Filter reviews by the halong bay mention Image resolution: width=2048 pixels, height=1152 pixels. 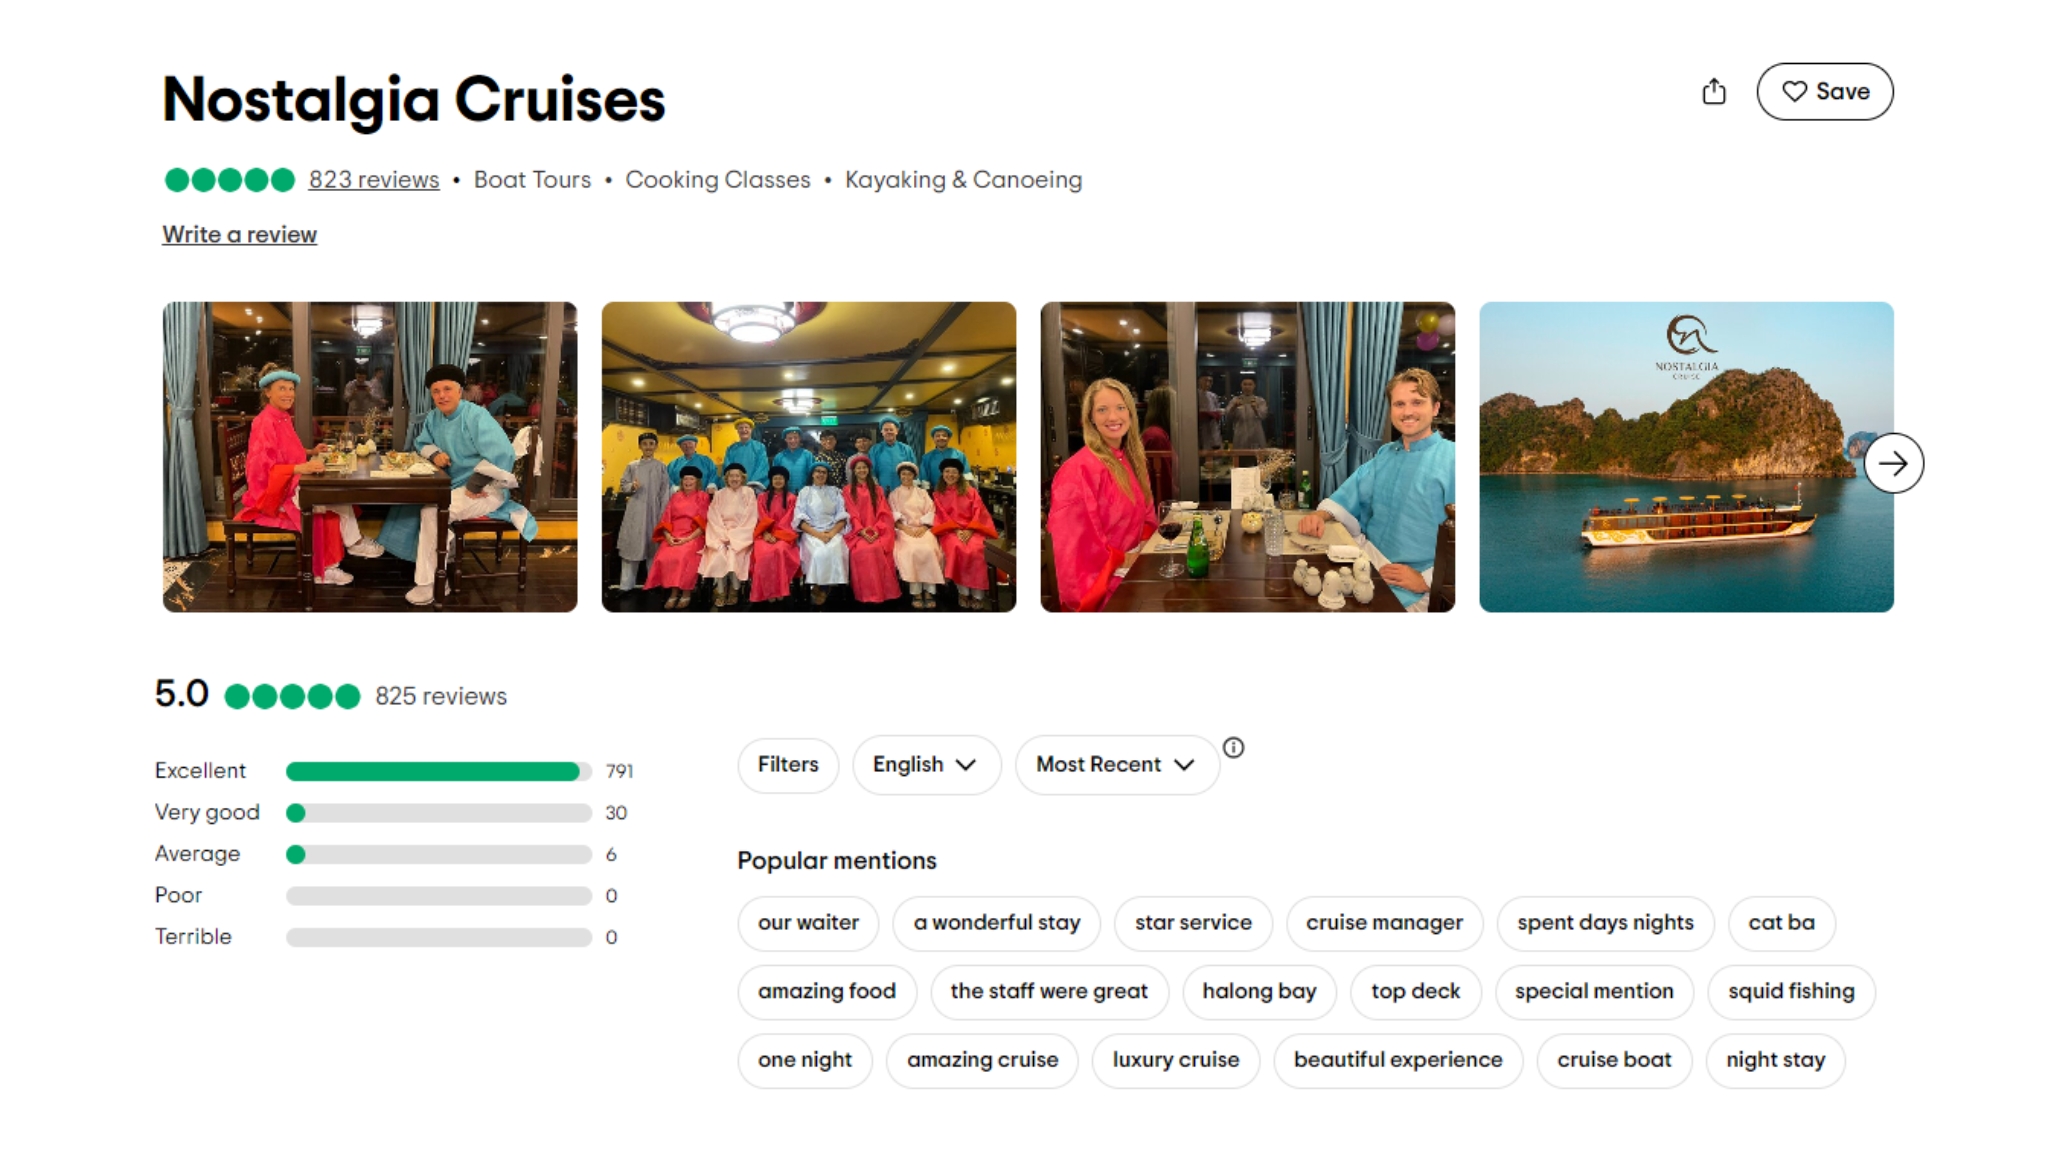click(1259, 992)
